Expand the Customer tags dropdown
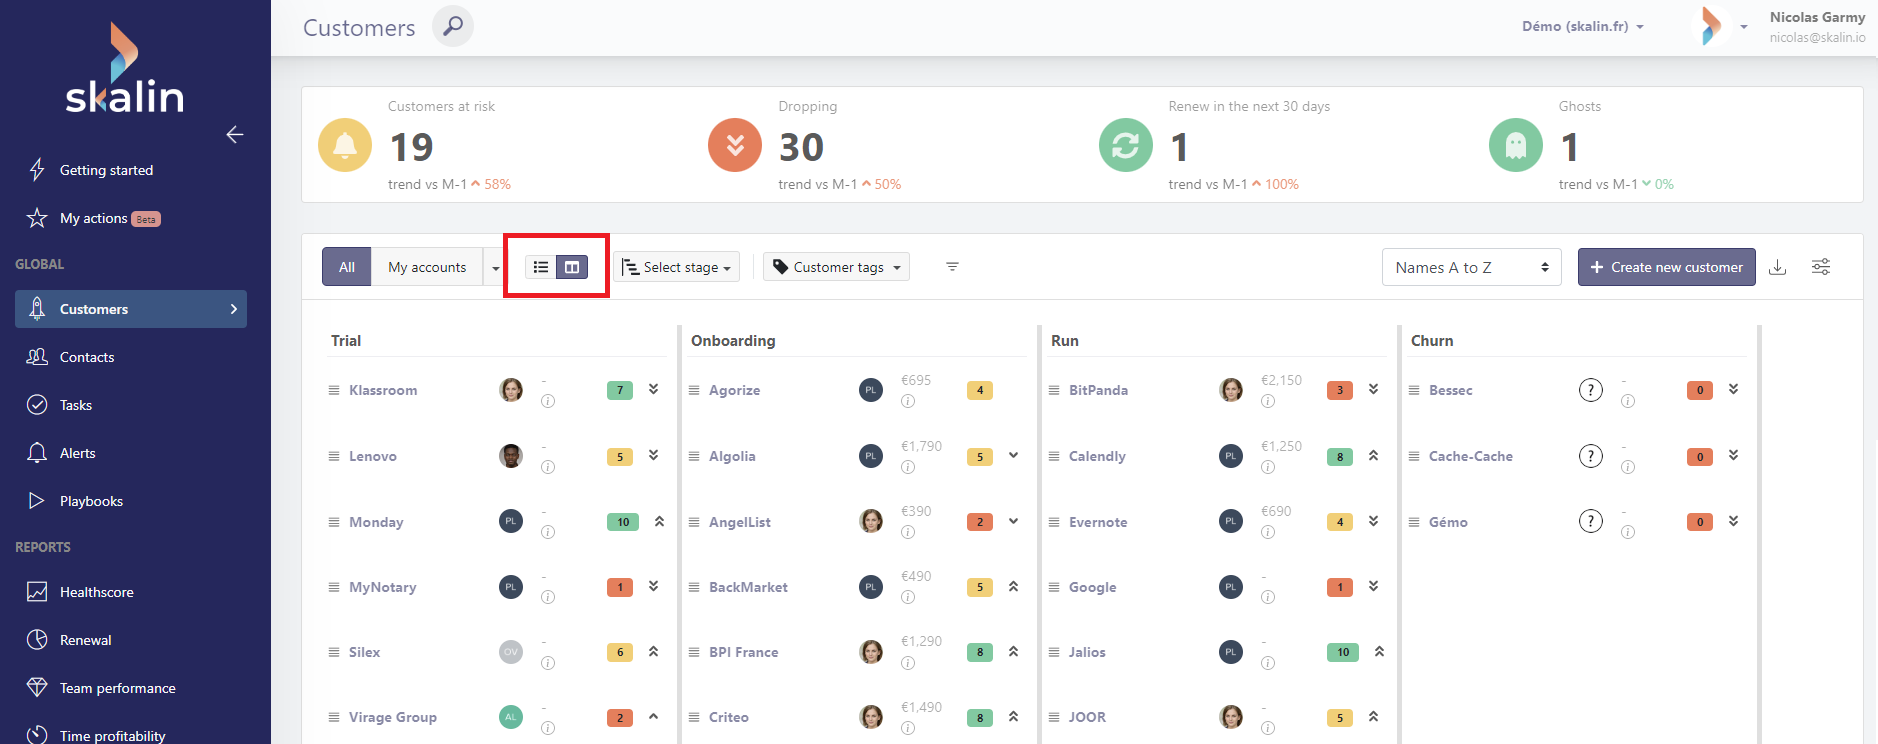The height and width of the screenshot is (744, 1878). (x=837, y=267)
